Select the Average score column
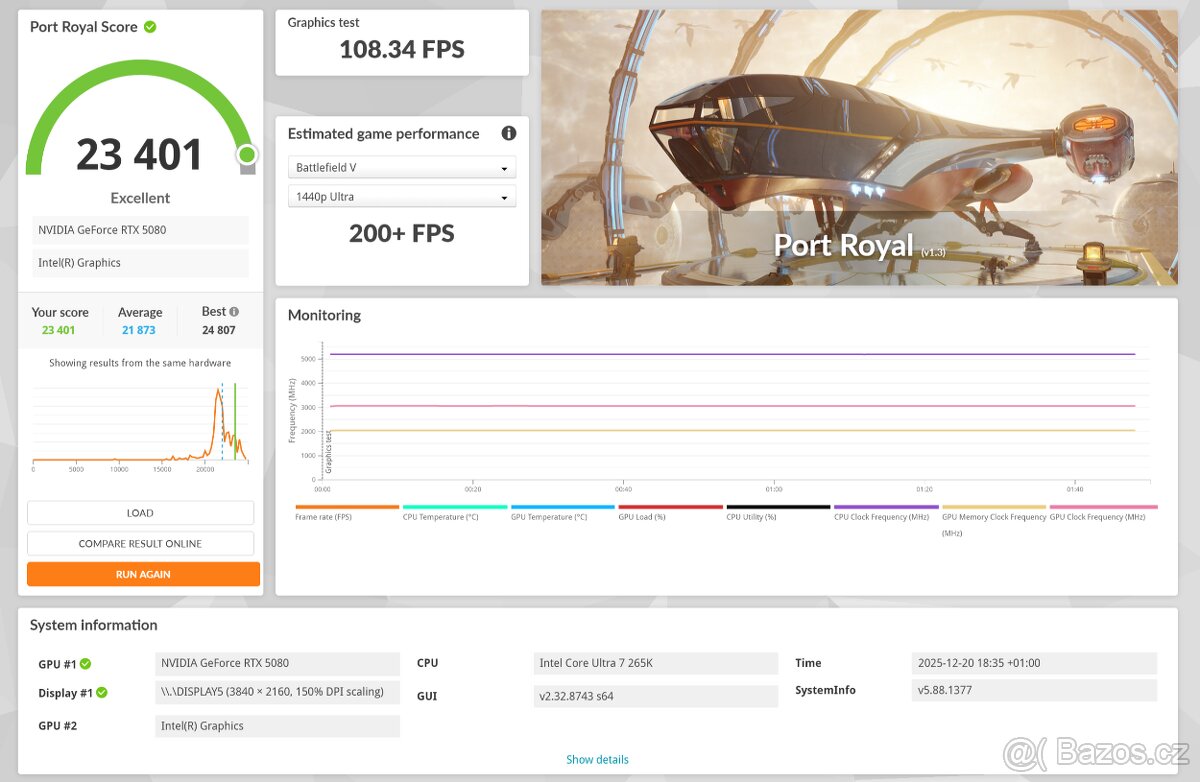1200x782 pixels. [x=139, y=320]
